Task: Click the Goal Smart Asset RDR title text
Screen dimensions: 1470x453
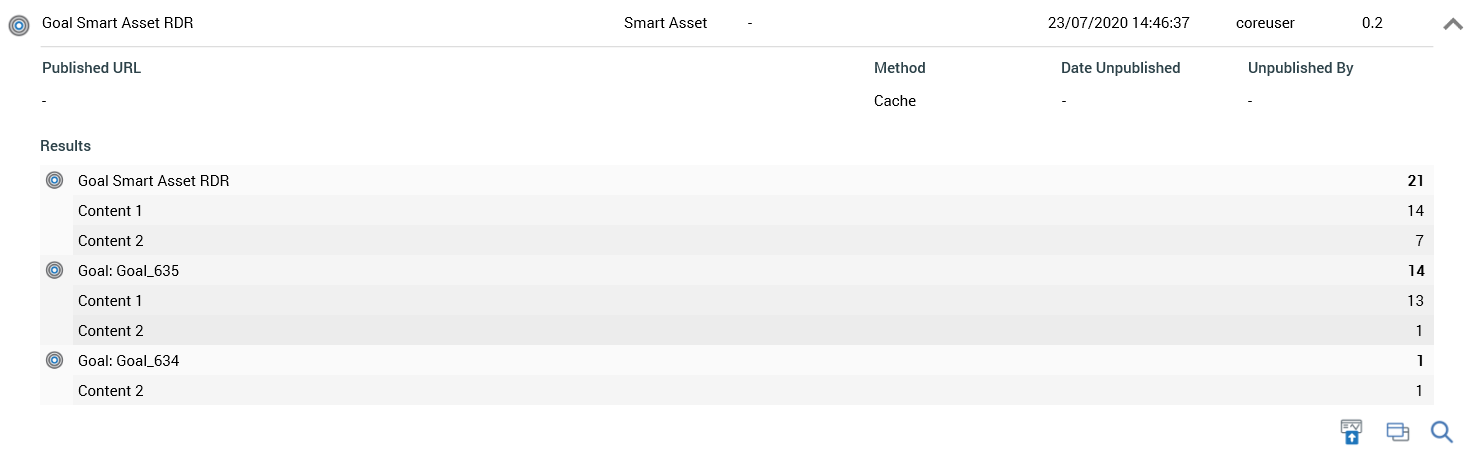Action: (117, 23)
